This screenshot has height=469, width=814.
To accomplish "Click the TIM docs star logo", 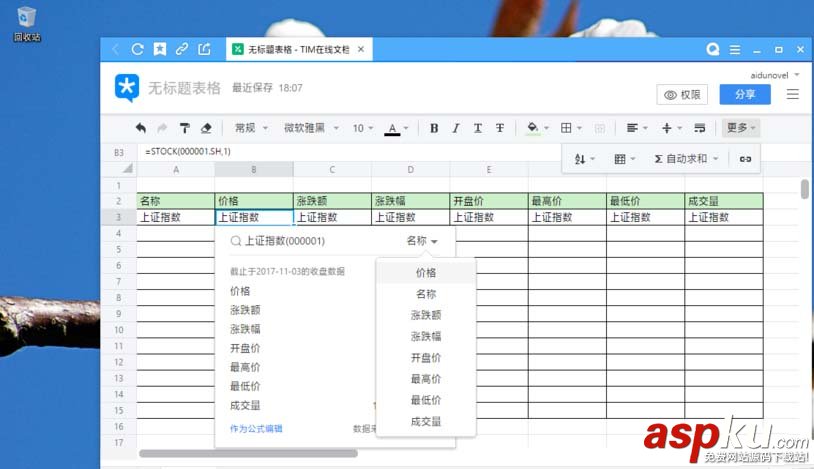I will pos(127,88).
